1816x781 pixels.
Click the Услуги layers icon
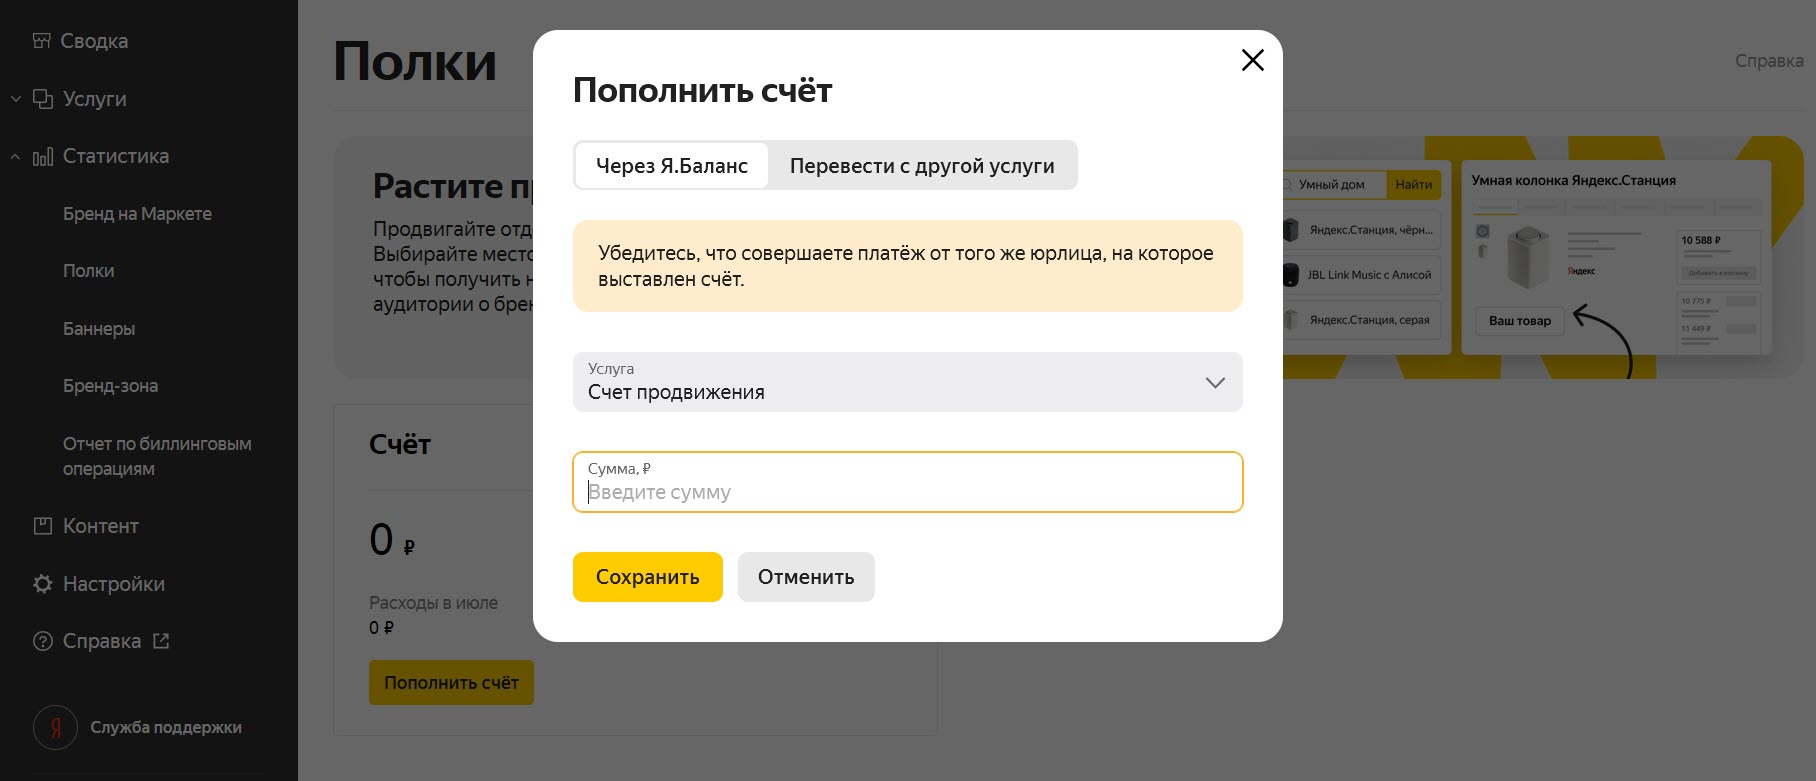click(x=43, y=99)
